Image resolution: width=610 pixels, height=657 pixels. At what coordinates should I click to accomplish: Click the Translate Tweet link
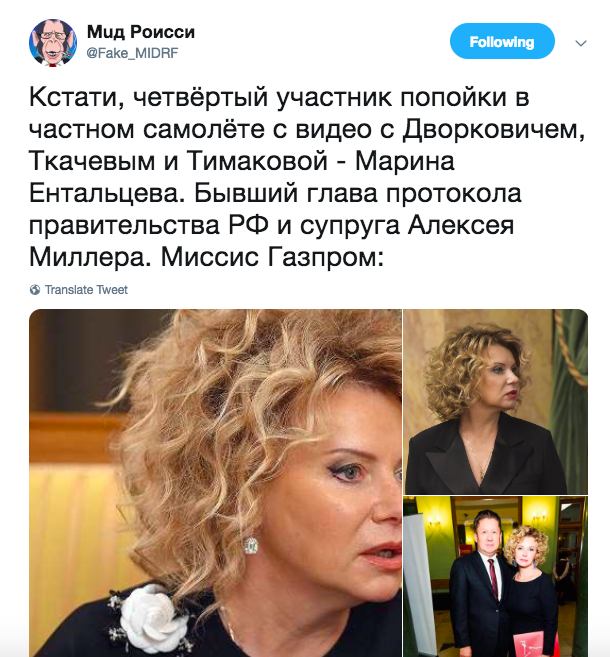coord(86,290)
